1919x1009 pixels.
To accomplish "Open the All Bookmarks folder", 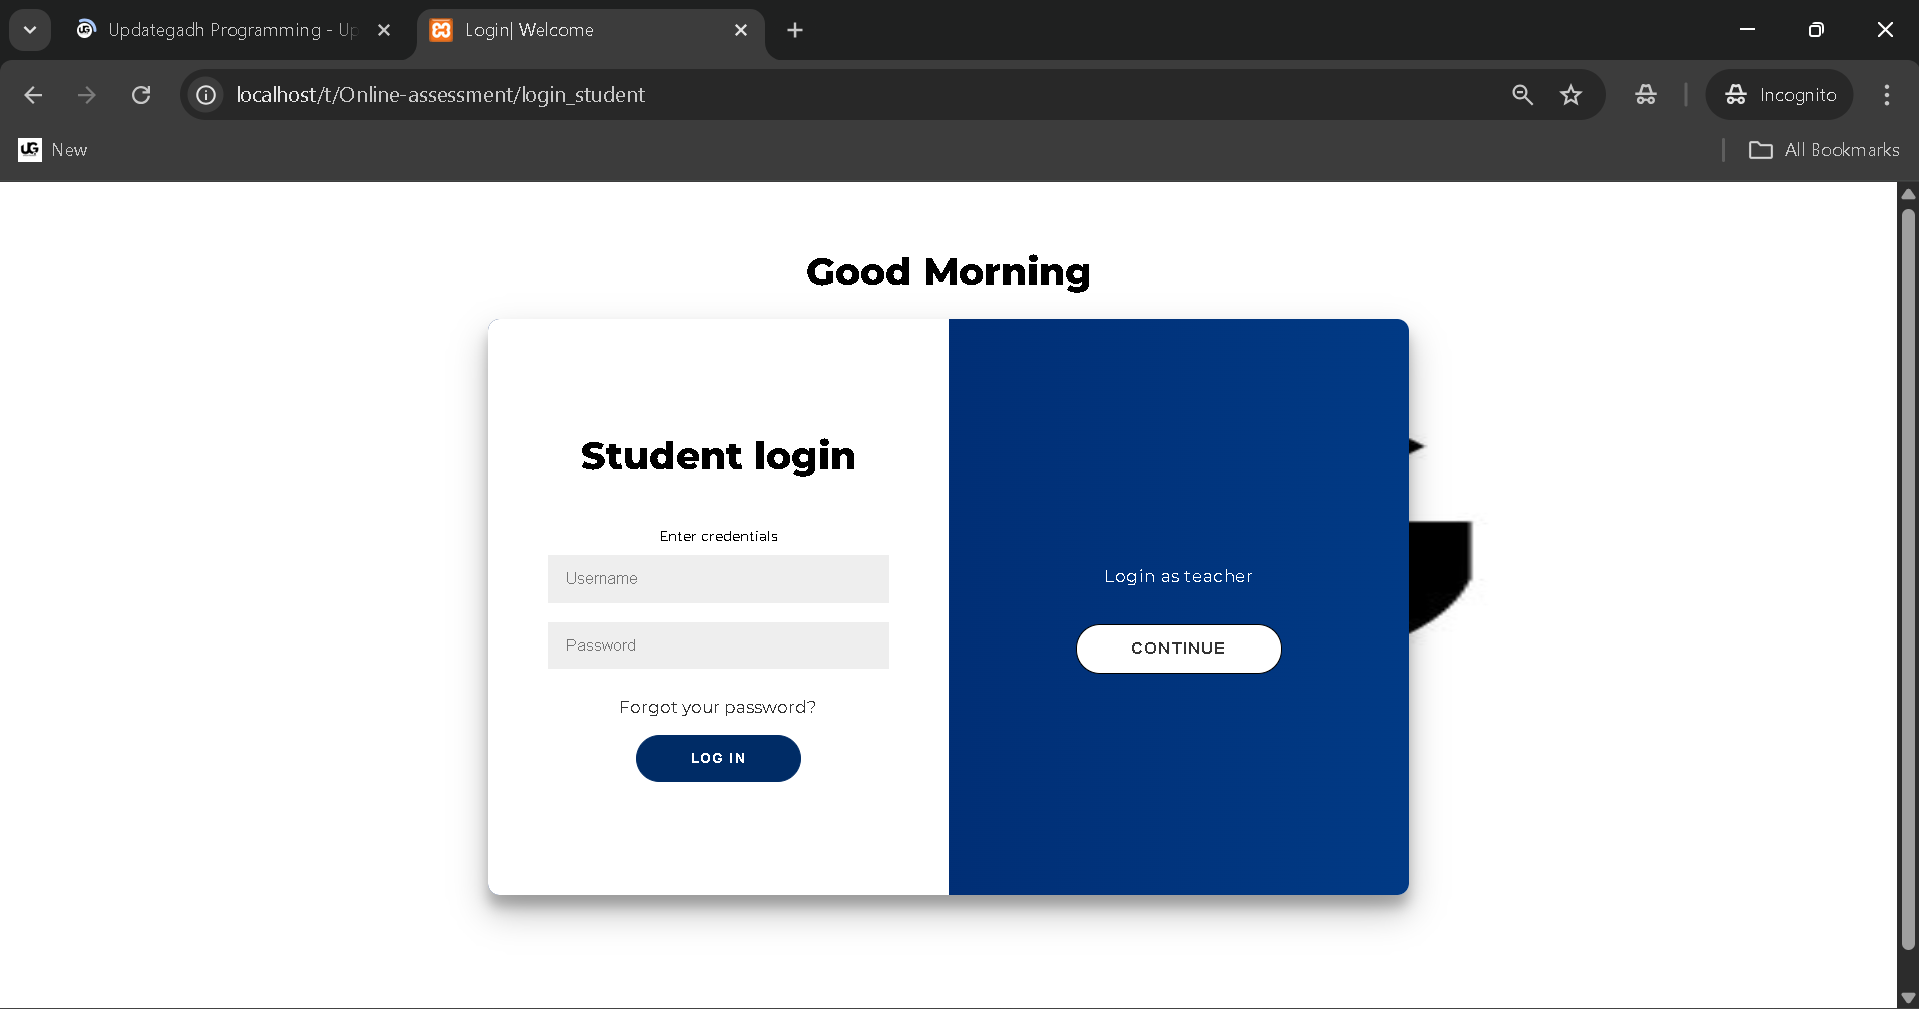I will pos(1824,150).
